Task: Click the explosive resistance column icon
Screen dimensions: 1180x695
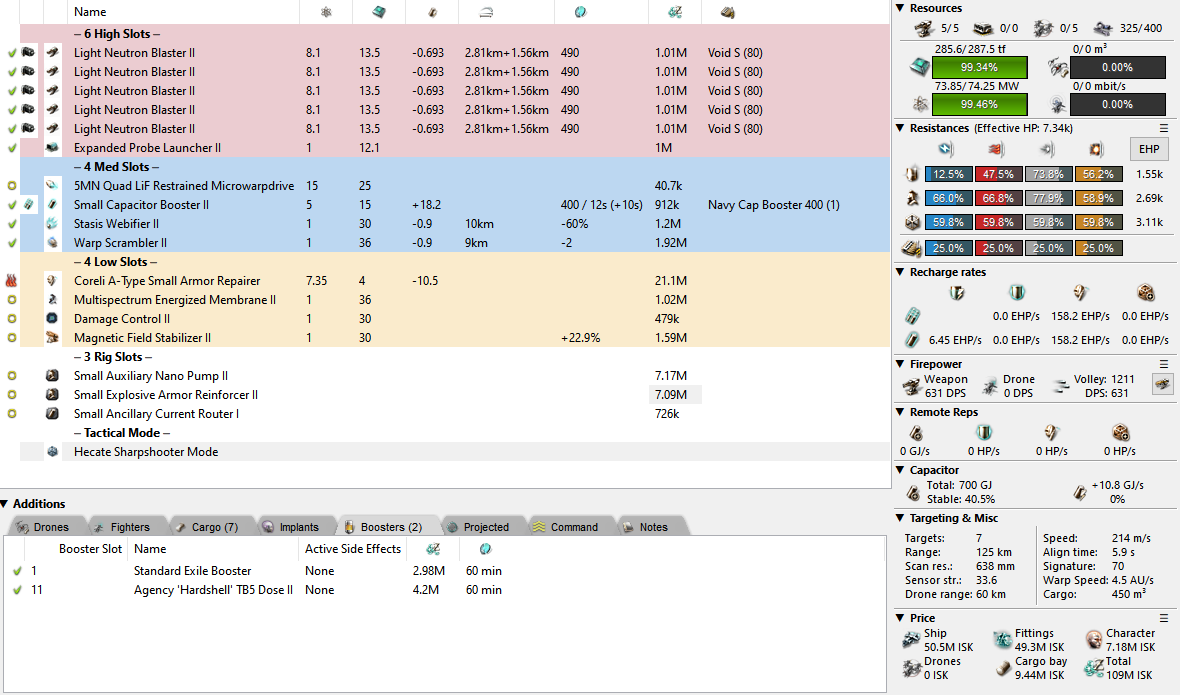Action: (1095, 149)
